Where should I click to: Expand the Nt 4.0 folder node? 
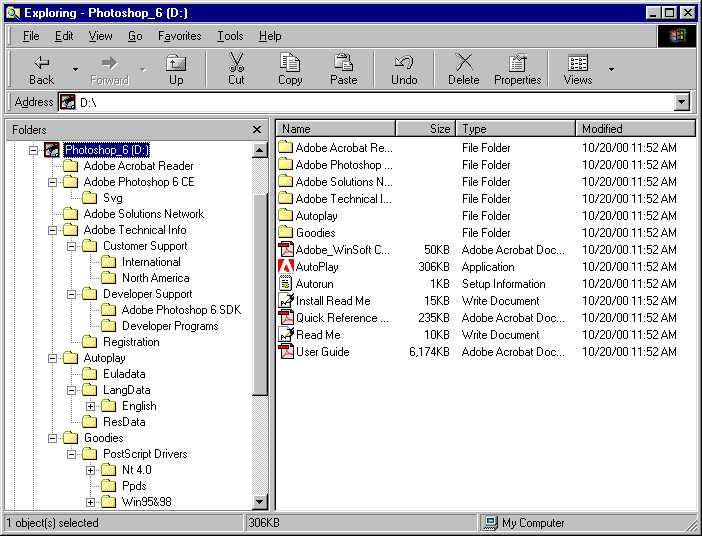90,470
